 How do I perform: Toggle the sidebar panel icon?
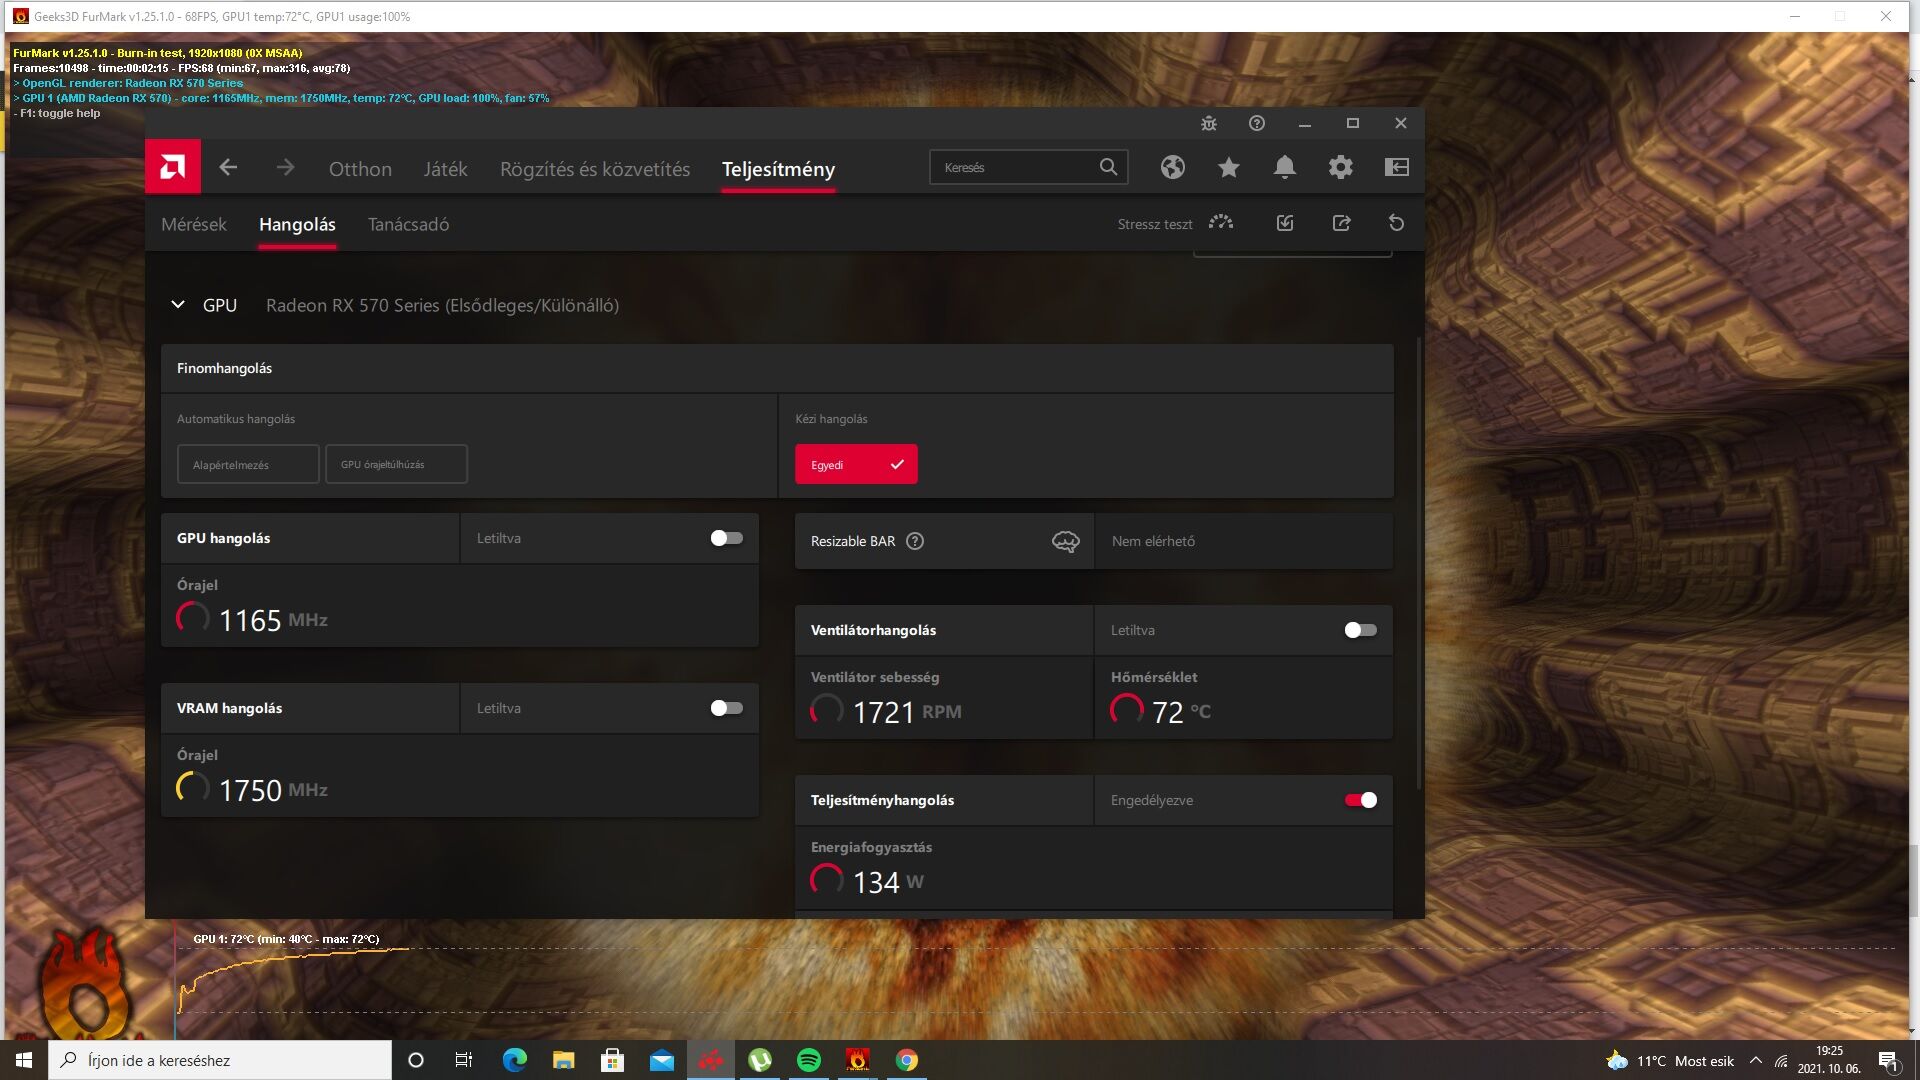pyautogui.click(x=1397, y=167)
